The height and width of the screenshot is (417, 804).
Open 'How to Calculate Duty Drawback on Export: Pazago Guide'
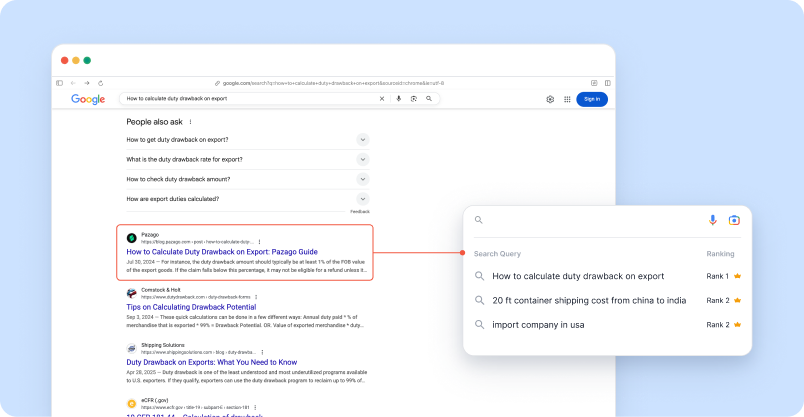click(x=222, y=252)
